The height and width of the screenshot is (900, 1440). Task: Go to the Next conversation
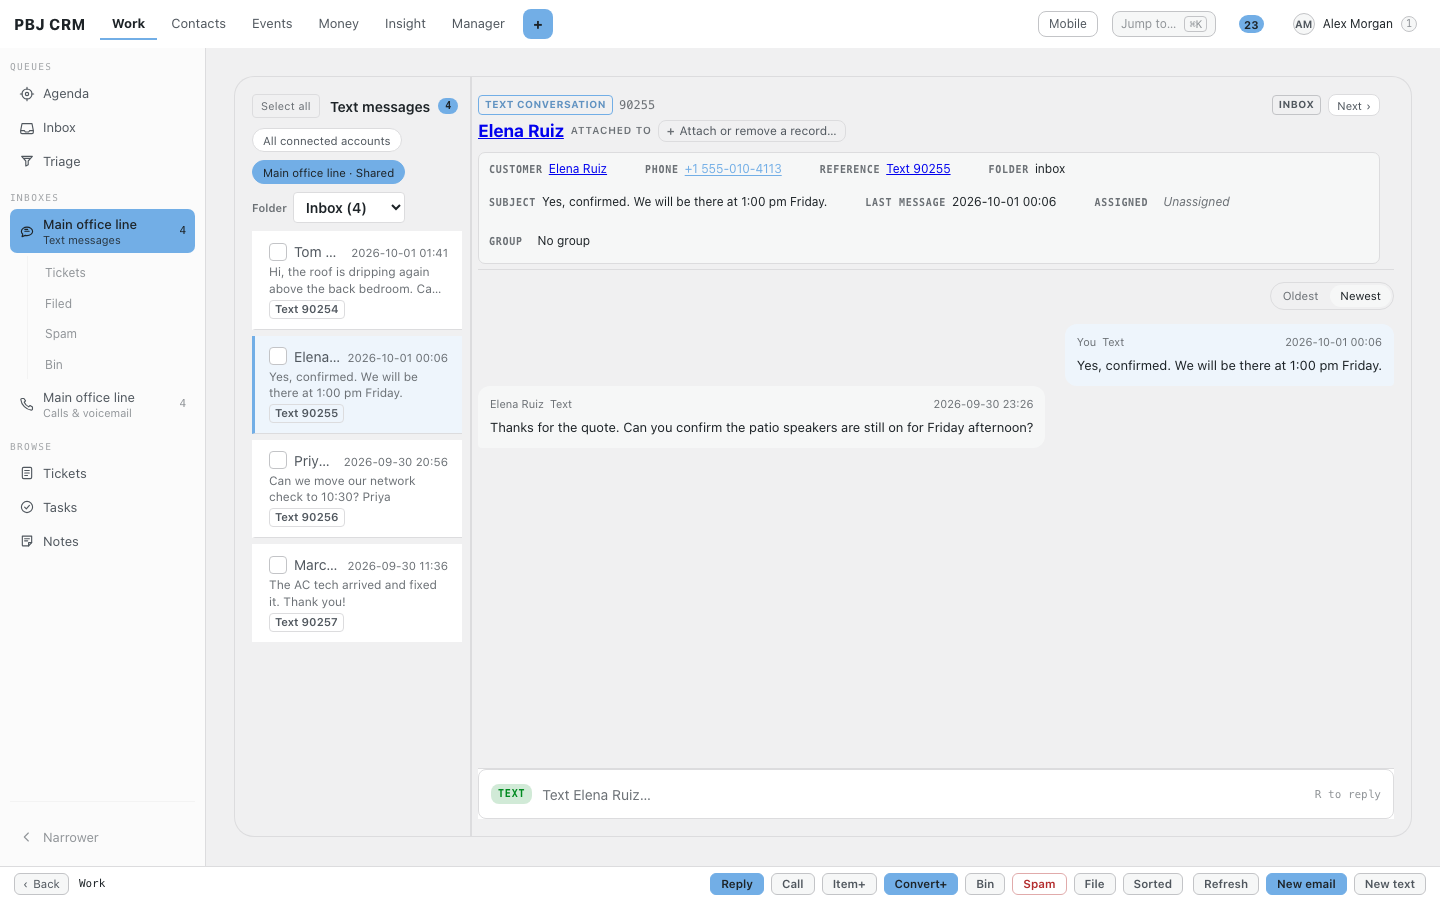(x=1354, y=106)
